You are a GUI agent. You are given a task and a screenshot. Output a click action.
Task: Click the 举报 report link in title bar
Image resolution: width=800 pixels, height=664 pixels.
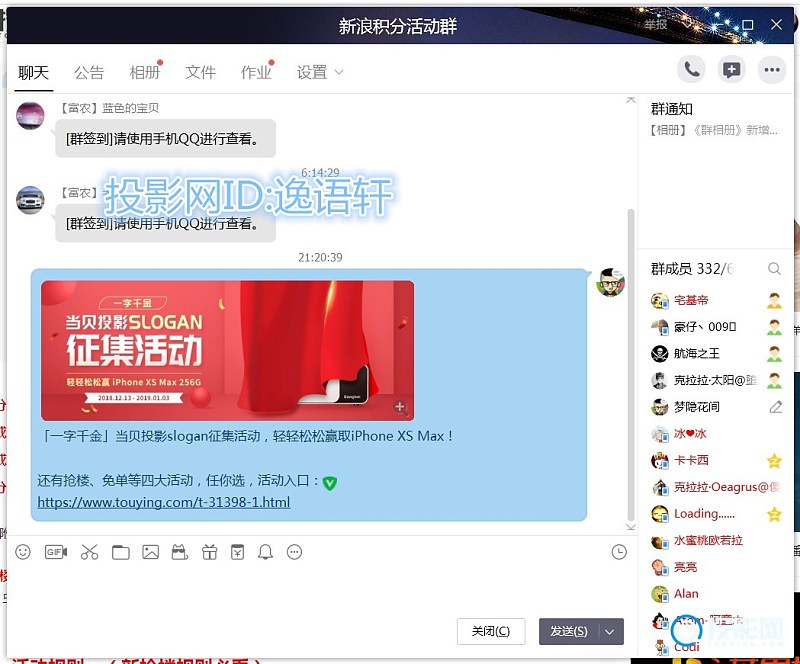655,24
